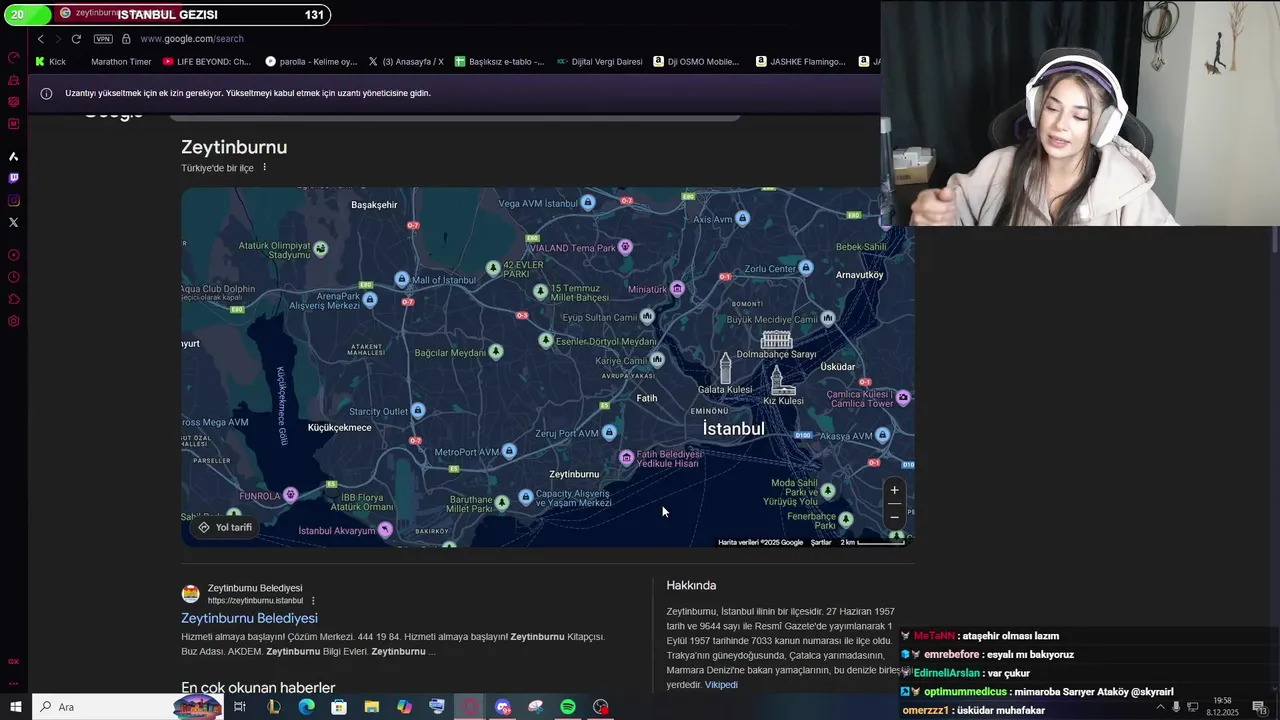This screenshot has width=1280, height=720.
Task: Open the gear Settings icon in the sidebar
Action: click(x=14, y=321)
